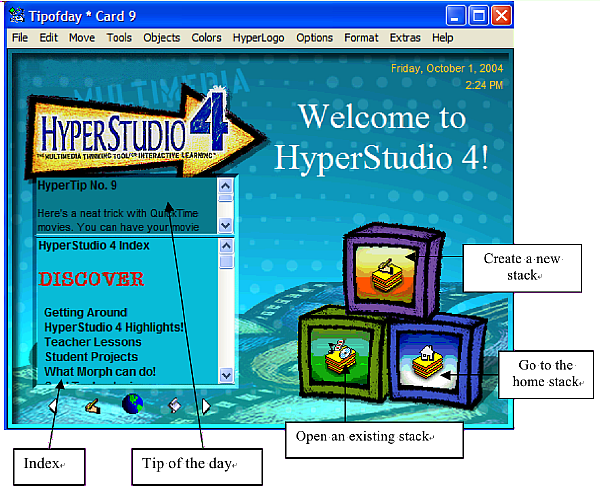Open the Teacher Lessons link

click(x=93, y=342)
